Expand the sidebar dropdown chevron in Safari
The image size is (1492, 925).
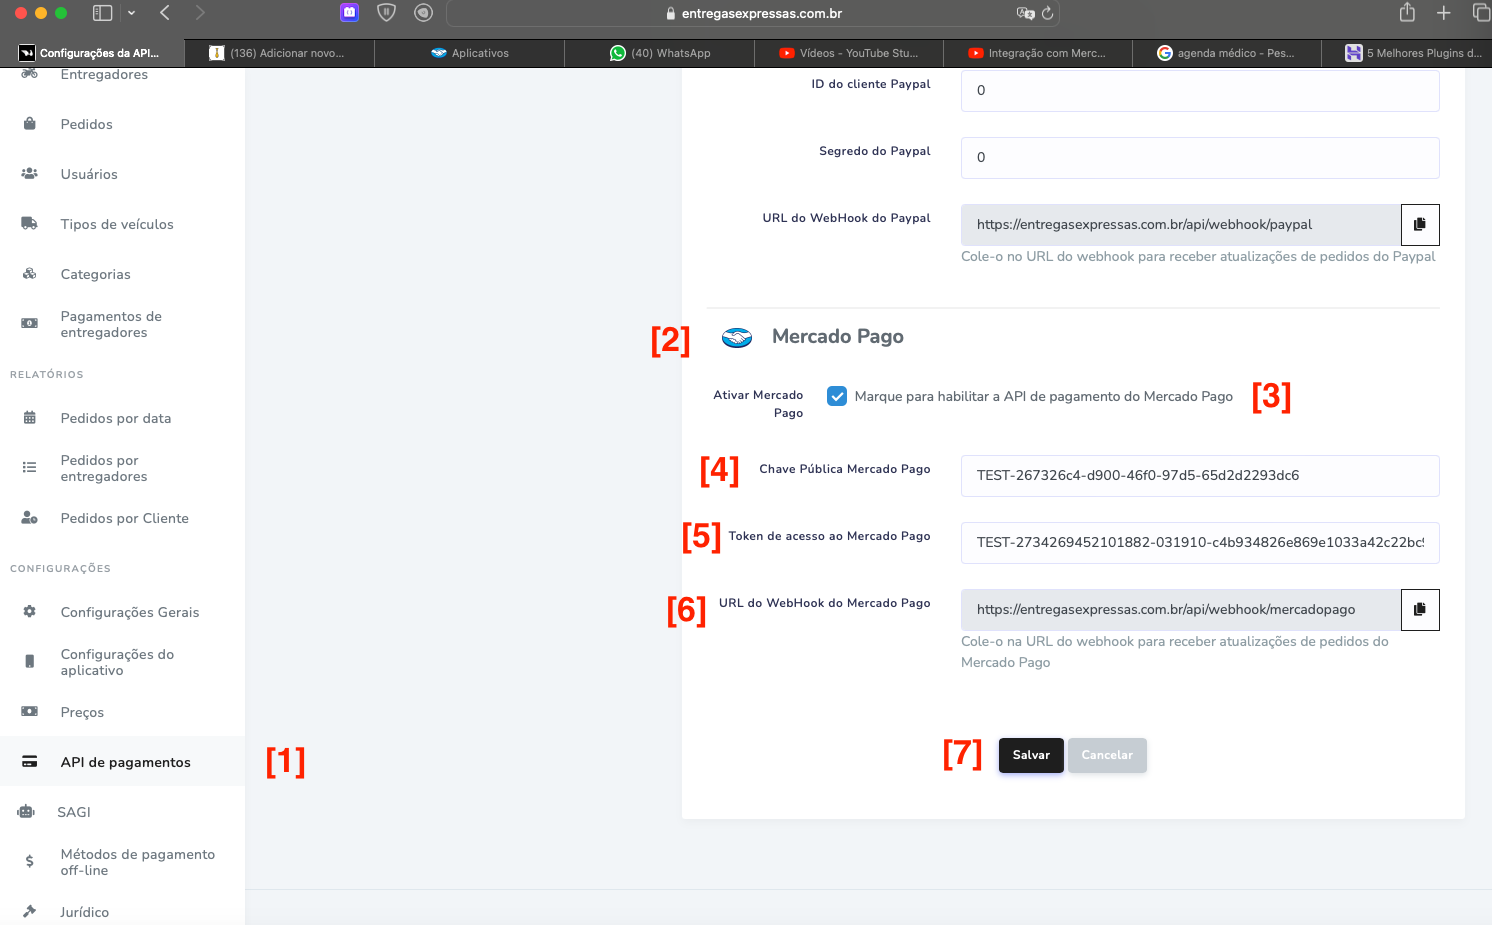pyautogui.click(x=131, y=13)
